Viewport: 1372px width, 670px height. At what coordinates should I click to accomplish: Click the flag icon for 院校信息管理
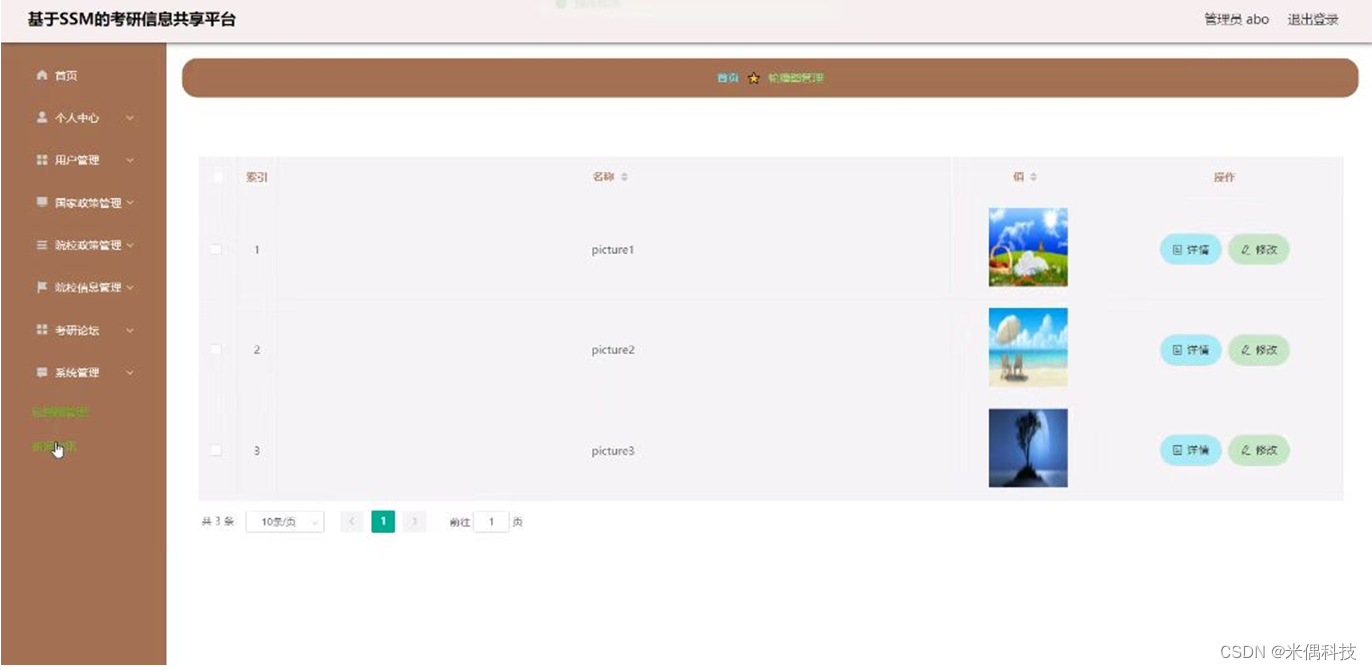tap(42, 287)
